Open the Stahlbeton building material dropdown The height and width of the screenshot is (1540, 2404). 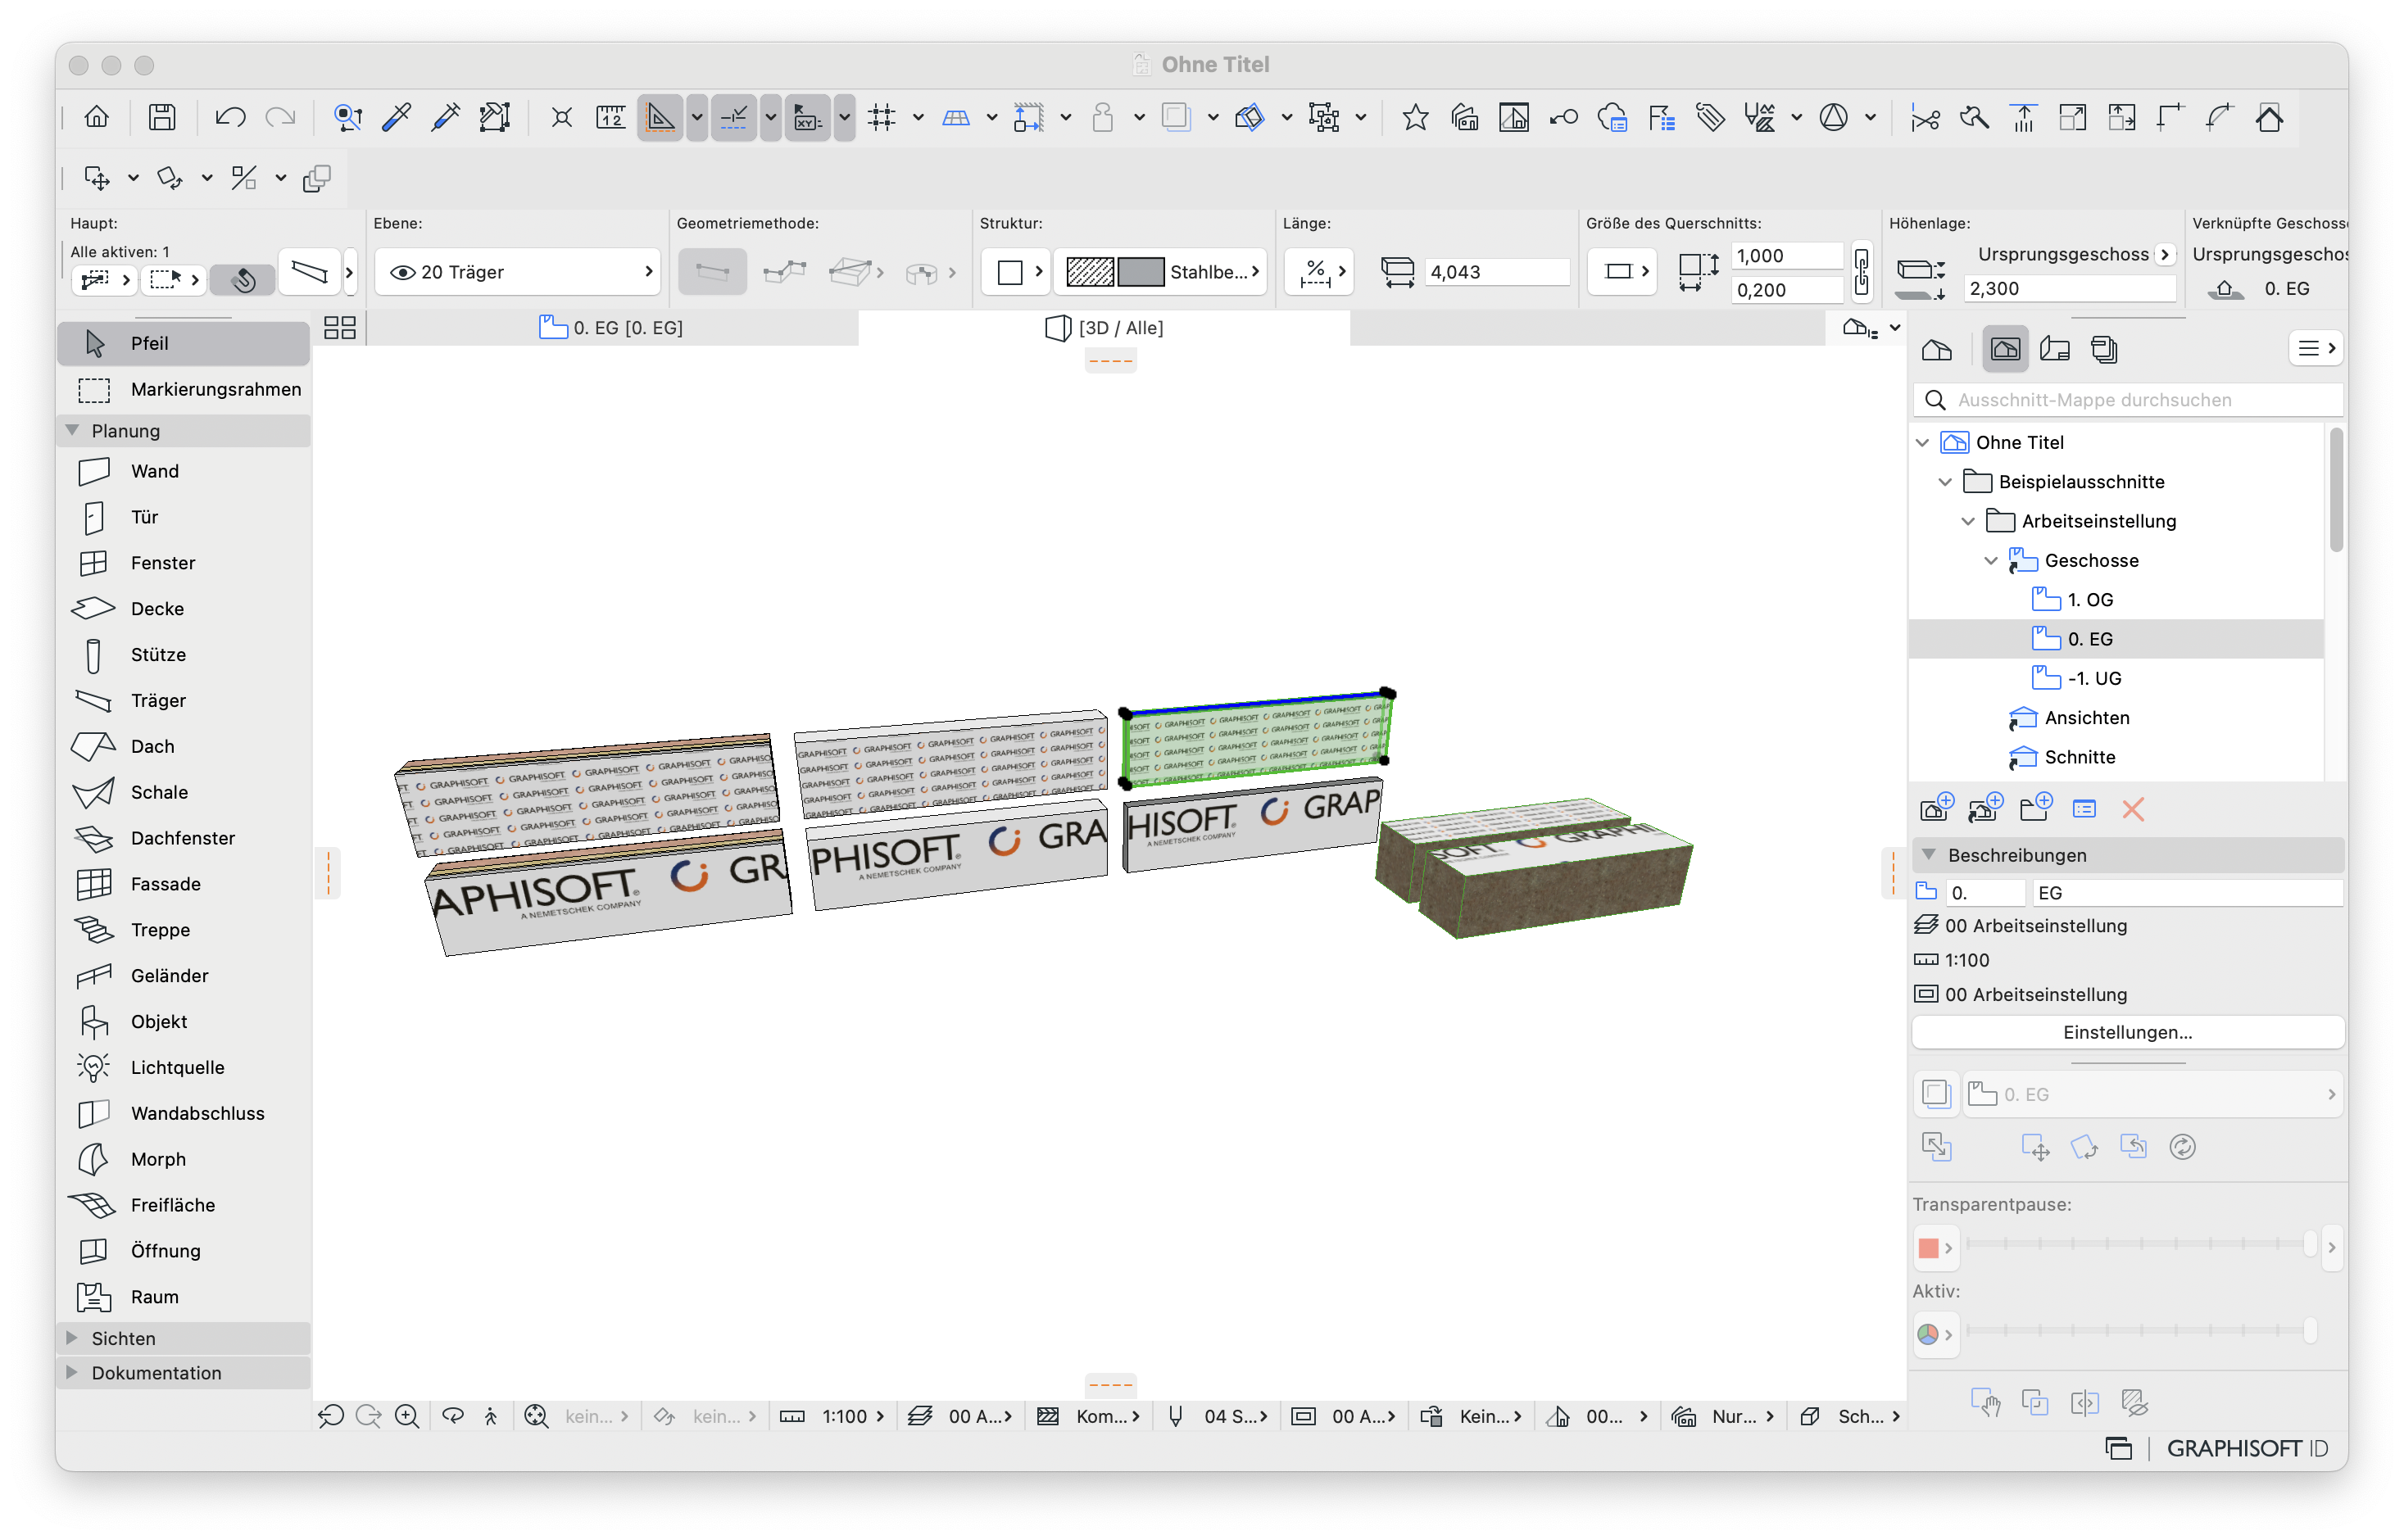coord(1161,272)
